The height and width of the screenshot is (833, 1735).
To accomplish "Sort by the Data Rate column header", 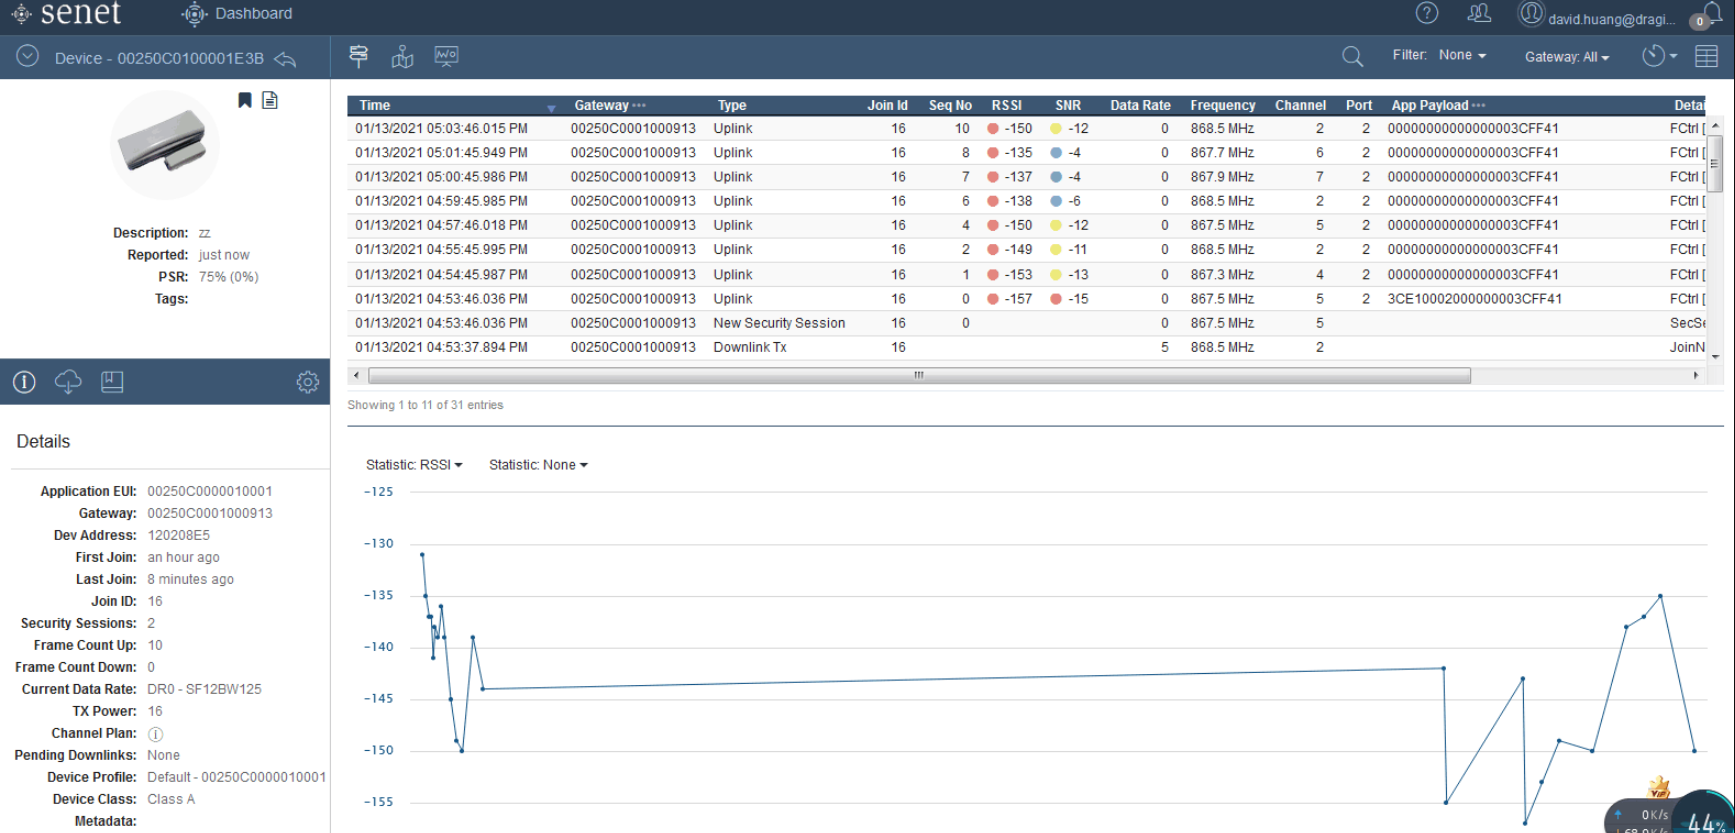I will click(1140, 105).
